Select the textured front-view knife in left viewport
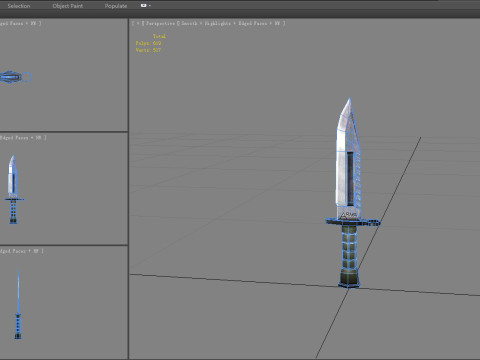Image resolution: width=480 pixels, height=360 pixels. (x=13, y=189)
